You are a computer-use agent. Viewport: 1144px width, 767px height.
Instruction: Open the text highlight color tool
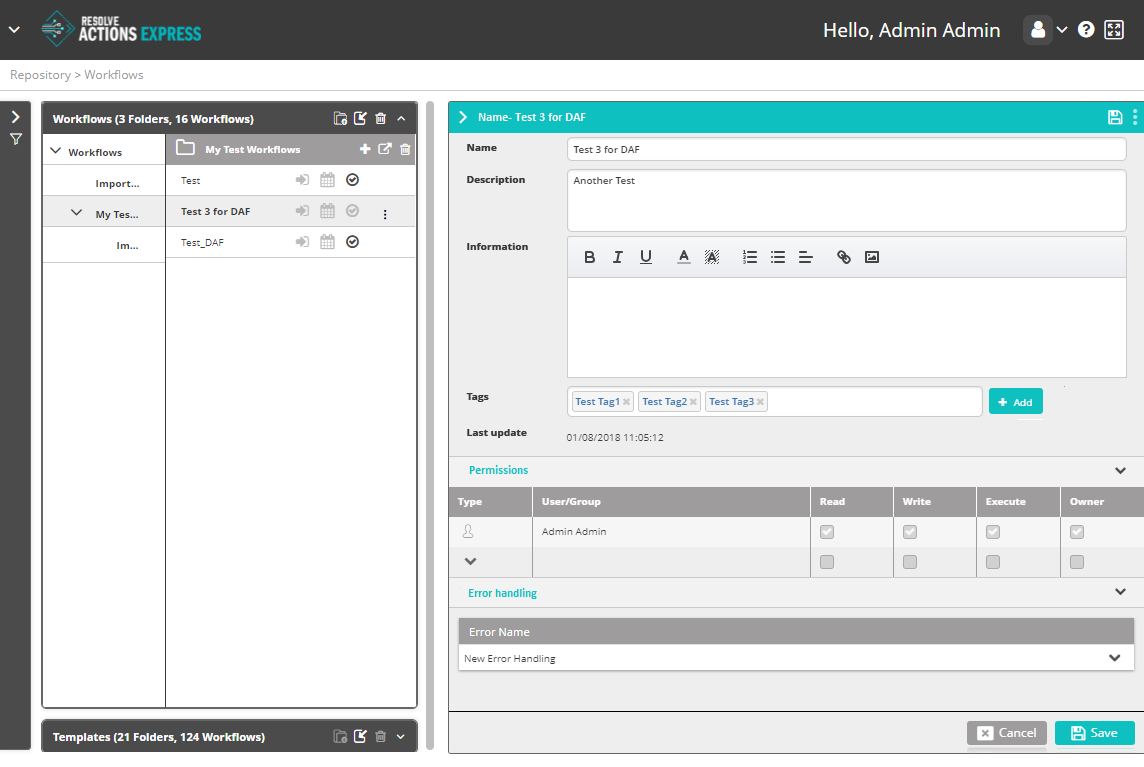click(712, 257)
